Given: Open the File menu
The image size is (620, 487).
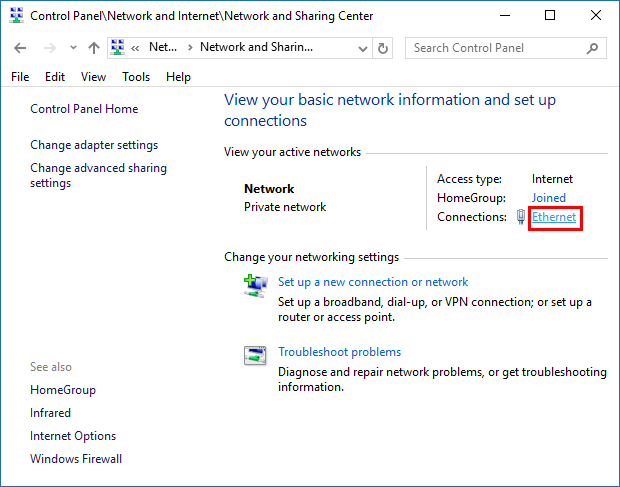Looking at the screenshot, I should click(20, 77).
